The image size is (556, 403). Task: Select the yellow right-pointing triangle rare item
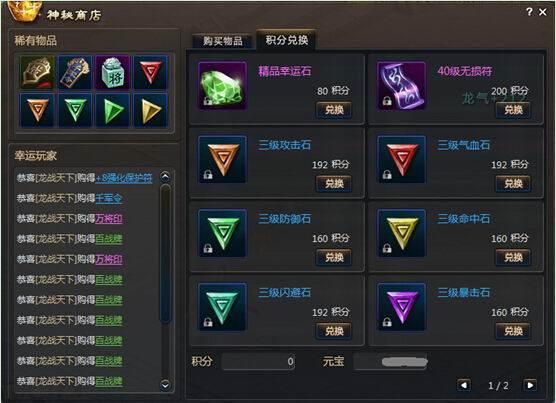click(150, 110)
